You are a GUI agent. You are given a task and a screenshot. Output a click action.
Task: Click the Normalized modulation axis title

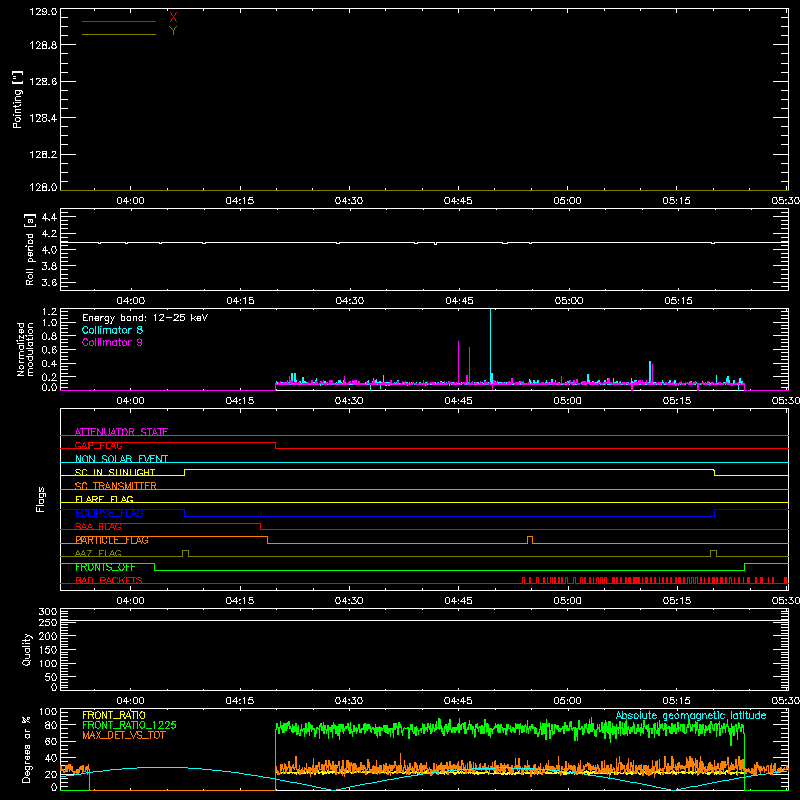click(x=25, y=349)
